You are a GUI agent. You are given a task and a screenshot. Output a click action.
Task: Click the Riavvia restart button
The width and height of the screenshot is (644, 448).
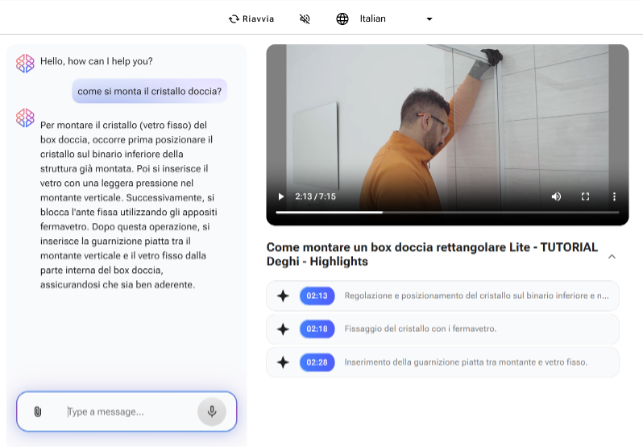coord(251,19)
